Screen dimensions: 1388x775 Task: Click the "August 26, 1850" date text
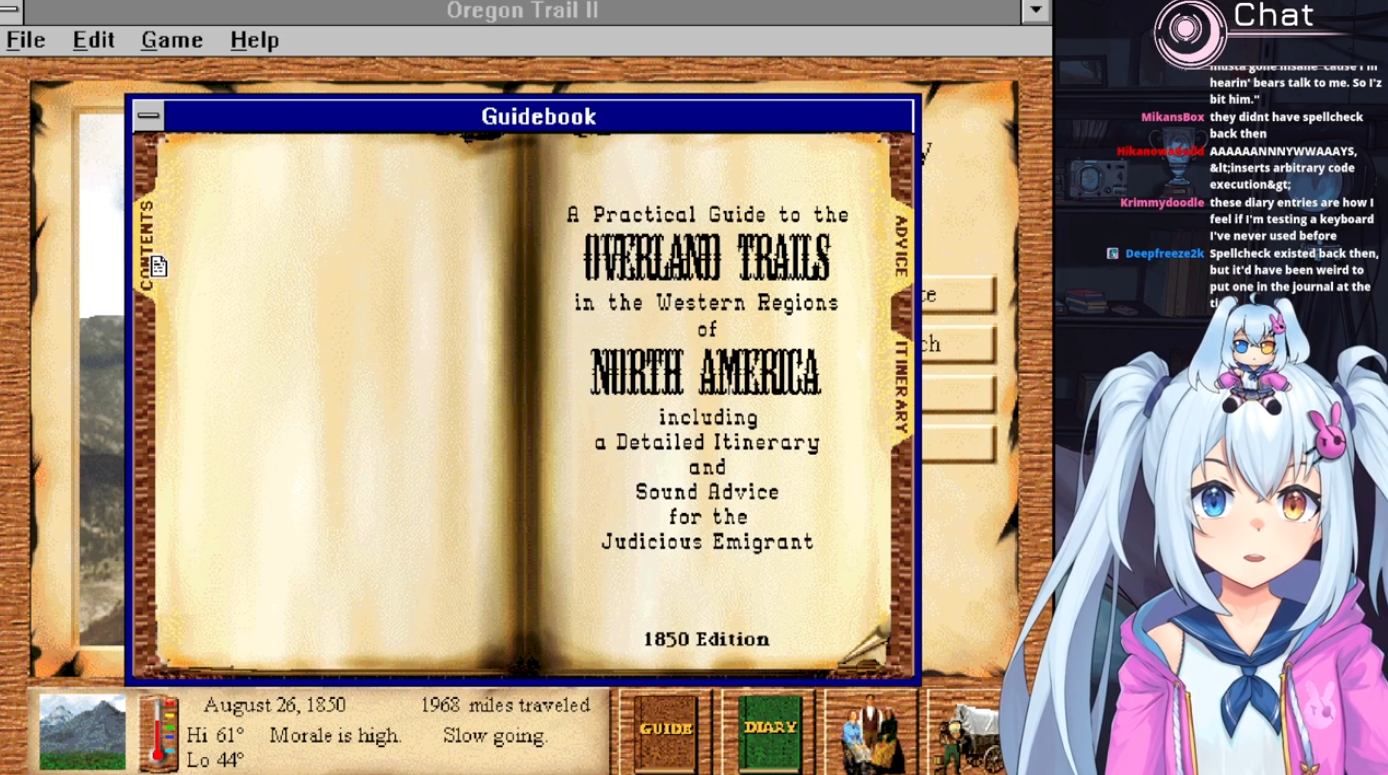(274, 706)
